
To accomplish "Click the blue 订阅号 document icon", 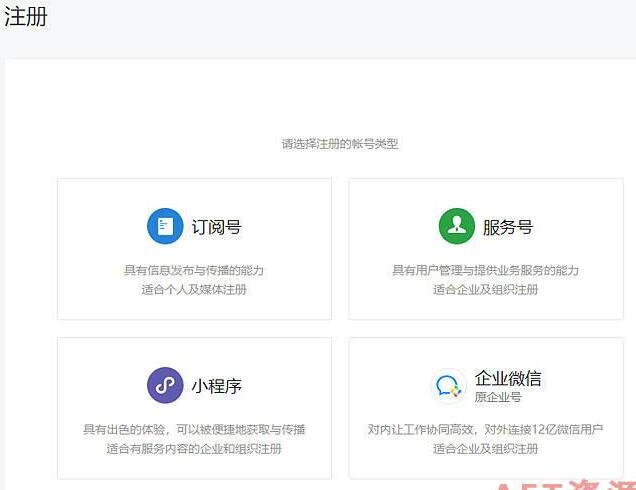I will 165,226.
